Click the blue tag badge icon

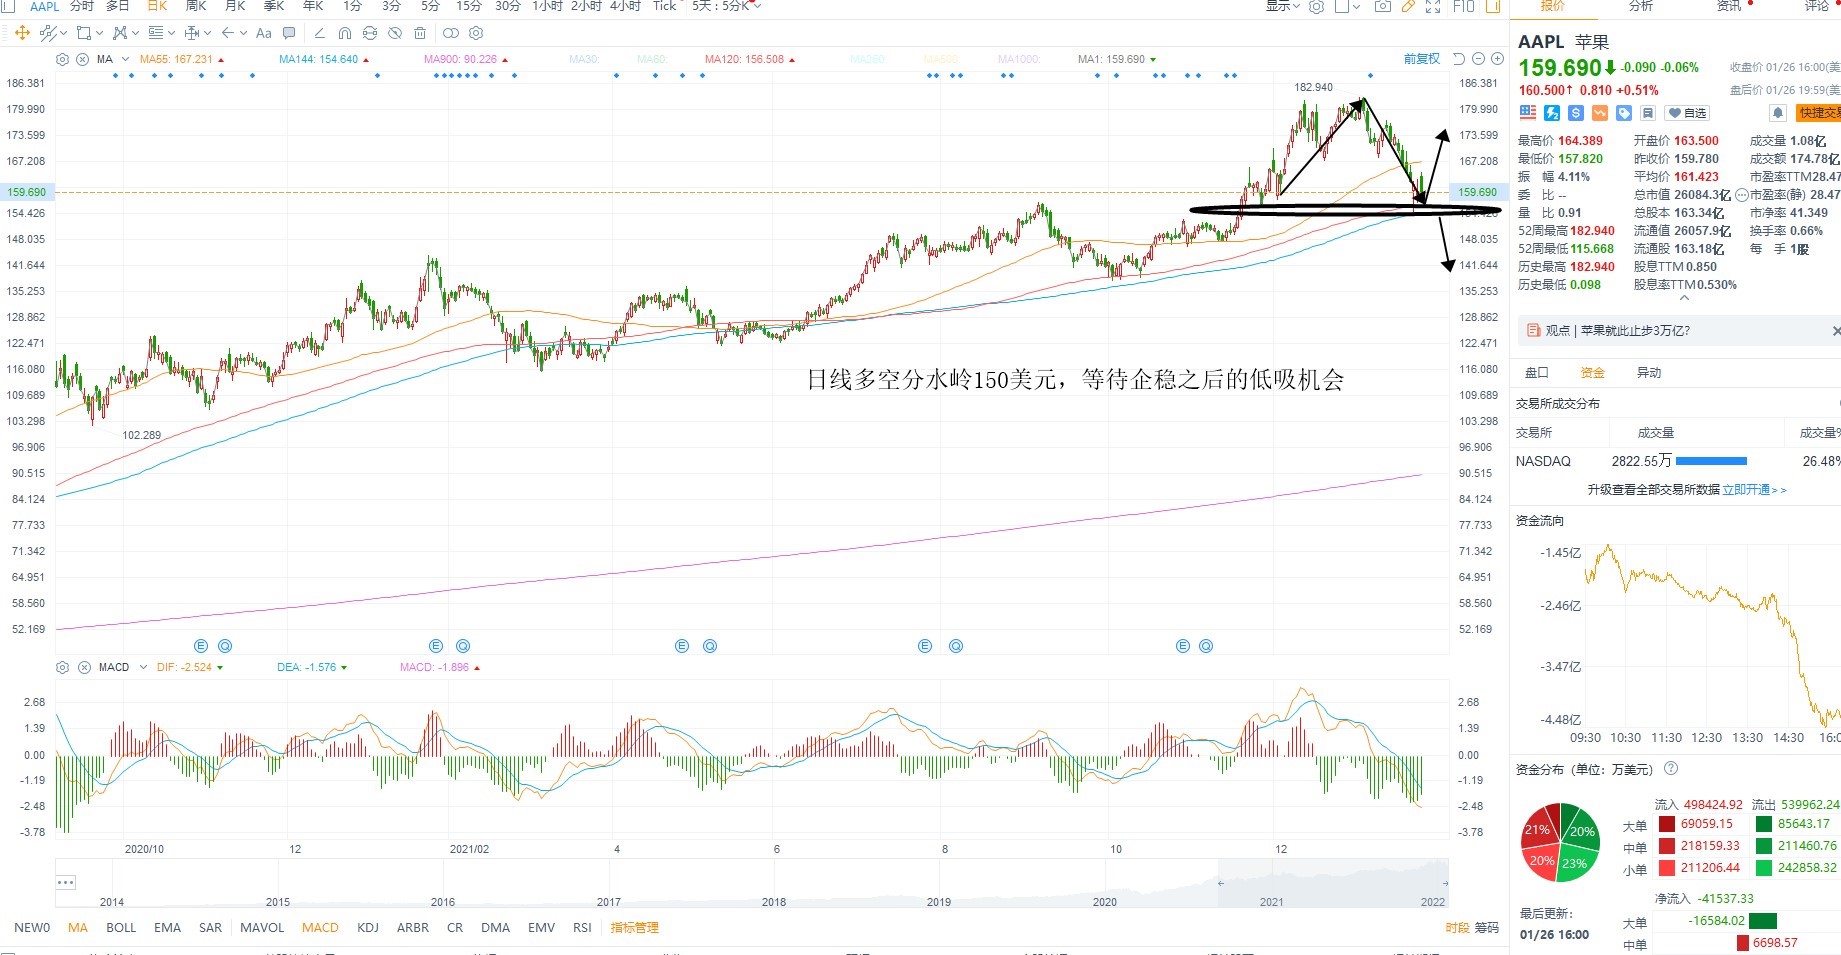point(1624,113)
